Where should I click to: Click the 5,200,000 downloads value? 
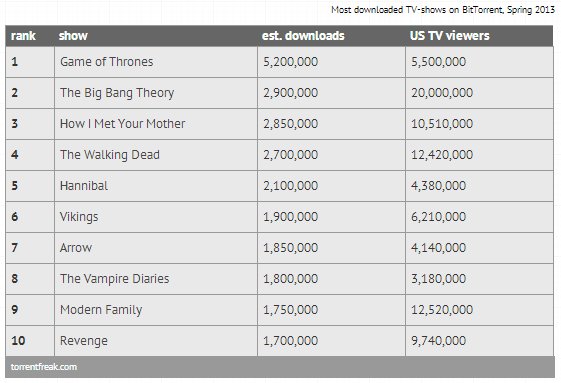(x=291, y=62)
